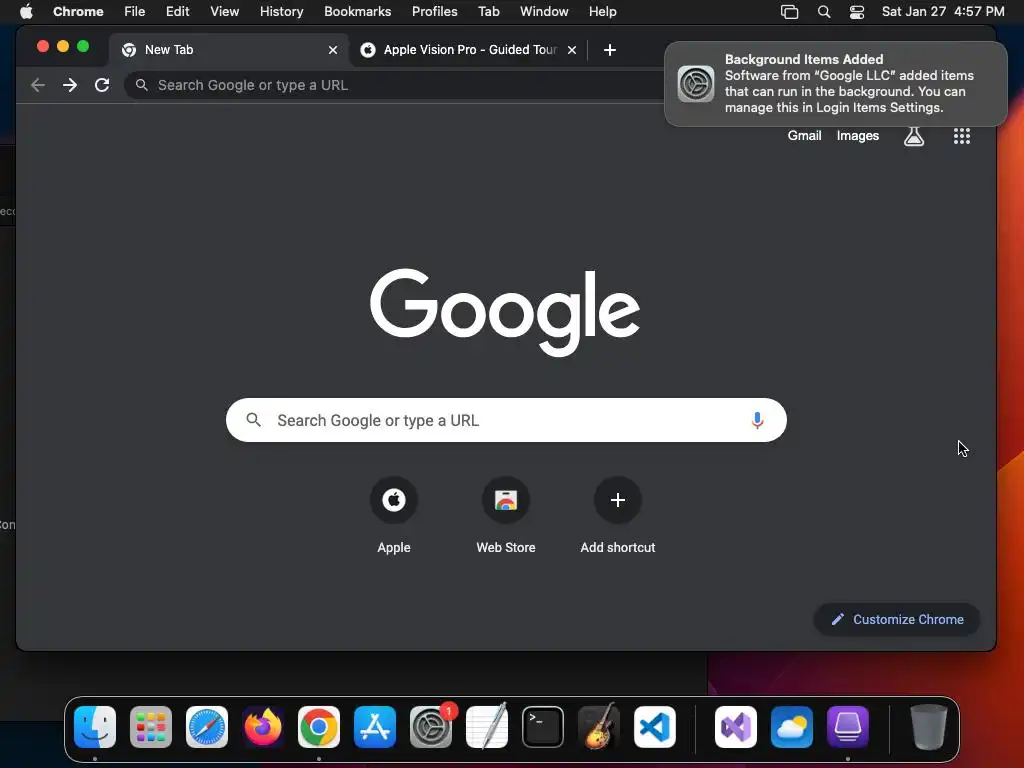Open the Profiles menu
The image size is (1024, 768).
pyautogui.click(x=434, y=11)
